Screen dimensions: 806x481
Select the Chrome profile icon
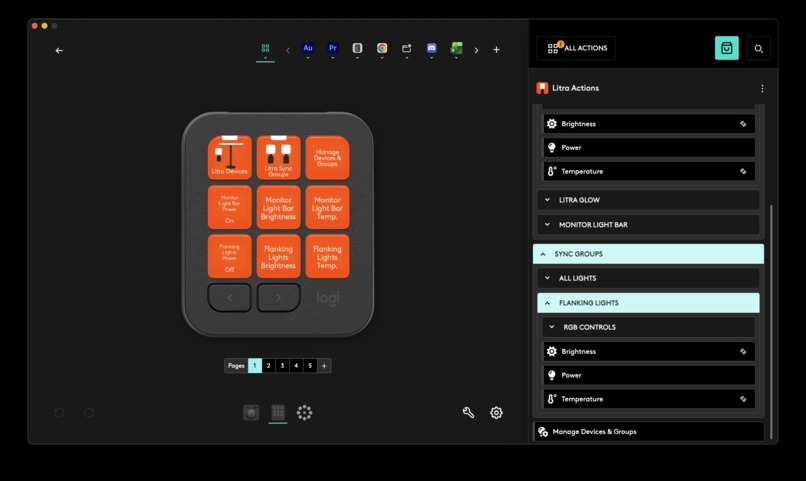pyautogui.click(x=382, y=48)
